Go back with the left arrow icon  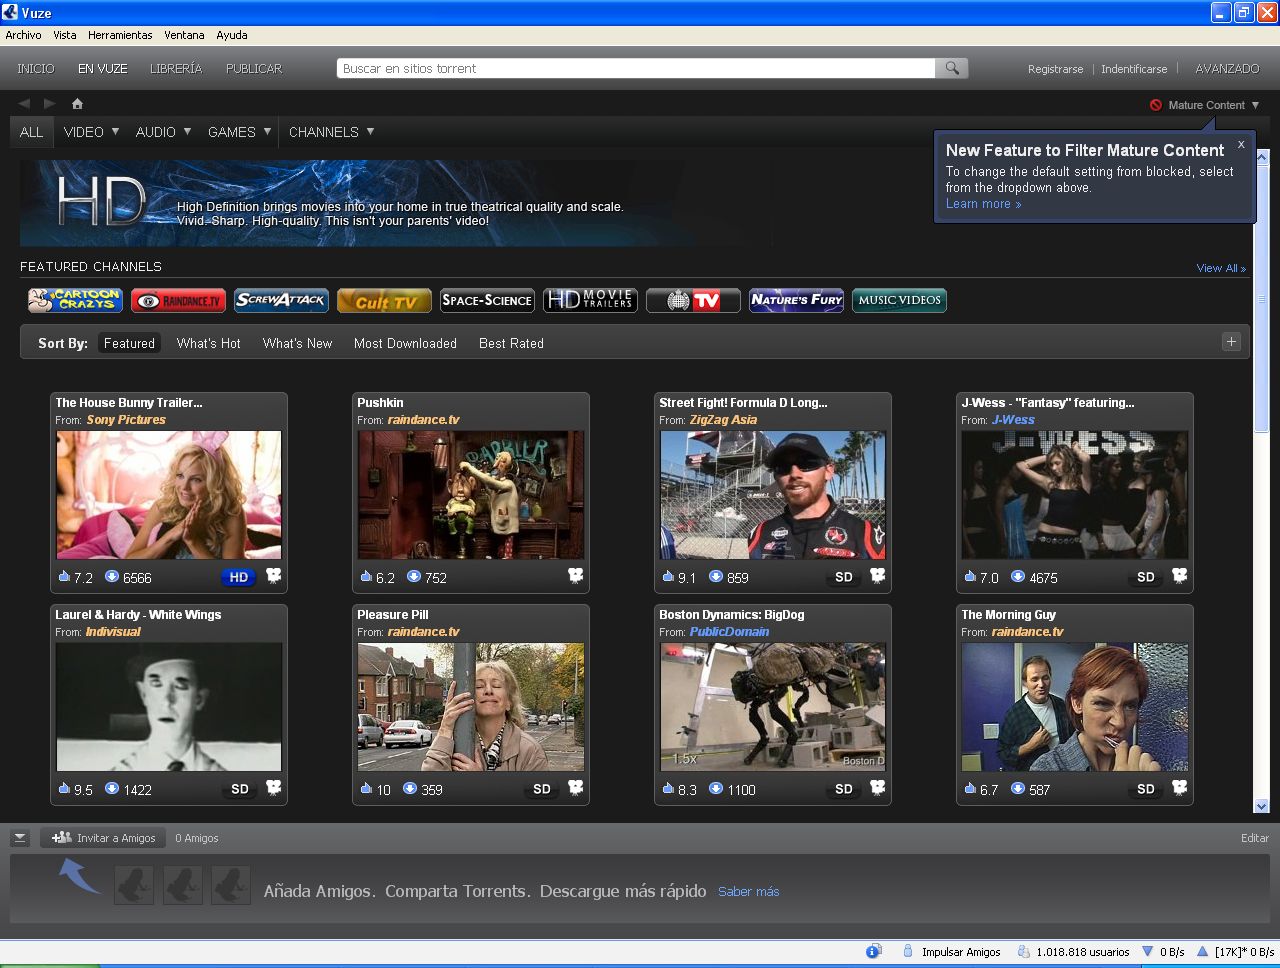24,103
